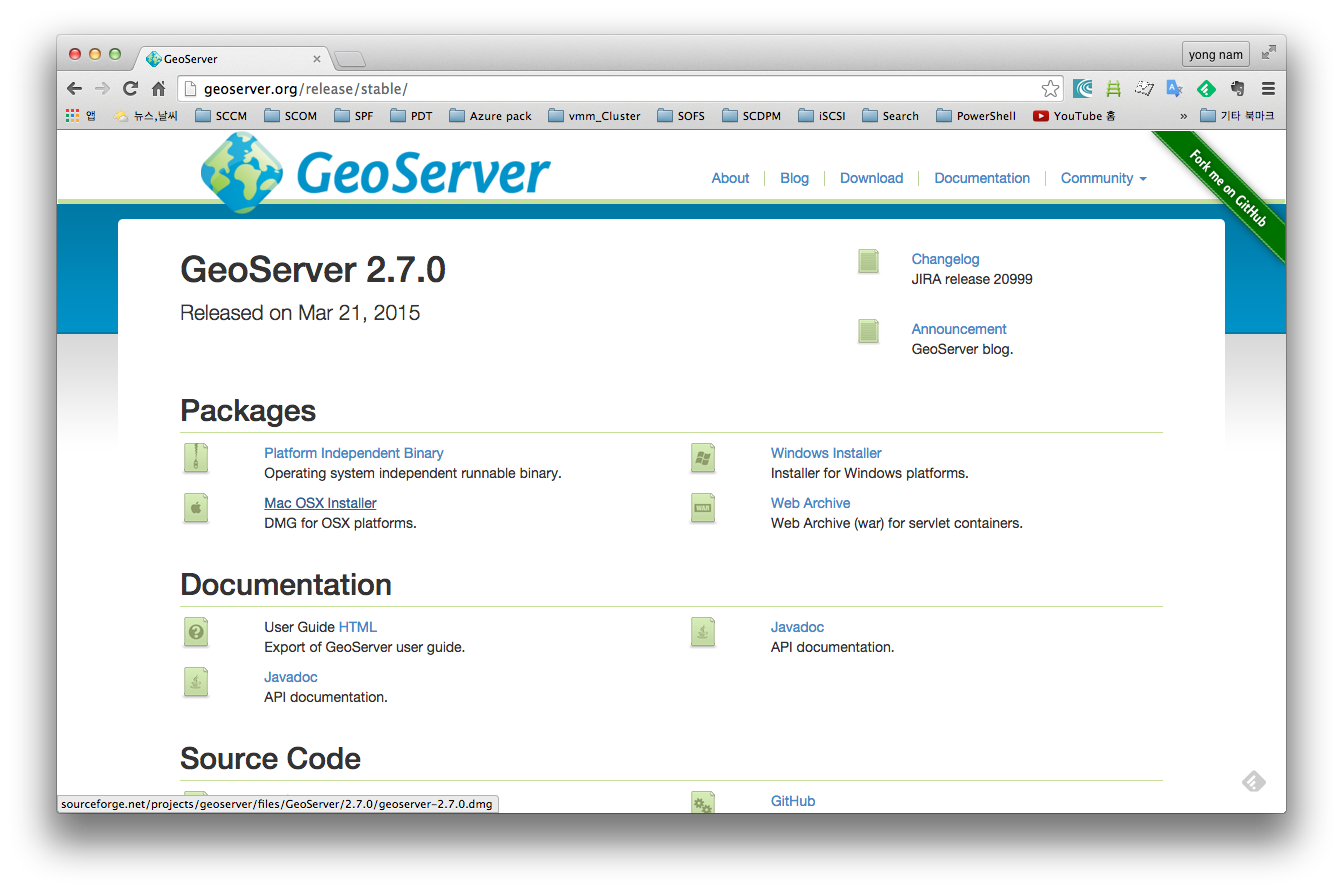Open the 기타 북마크 folder
The height and width of the screenshot is (892, 1343).
[x=1237, y=116]
